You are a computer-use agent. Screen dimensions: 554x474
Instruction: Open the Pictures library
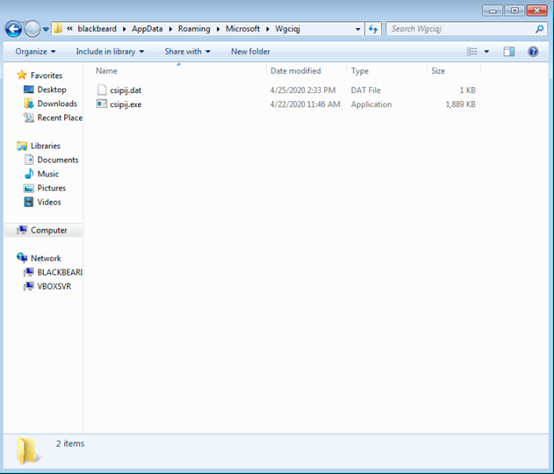52,188
